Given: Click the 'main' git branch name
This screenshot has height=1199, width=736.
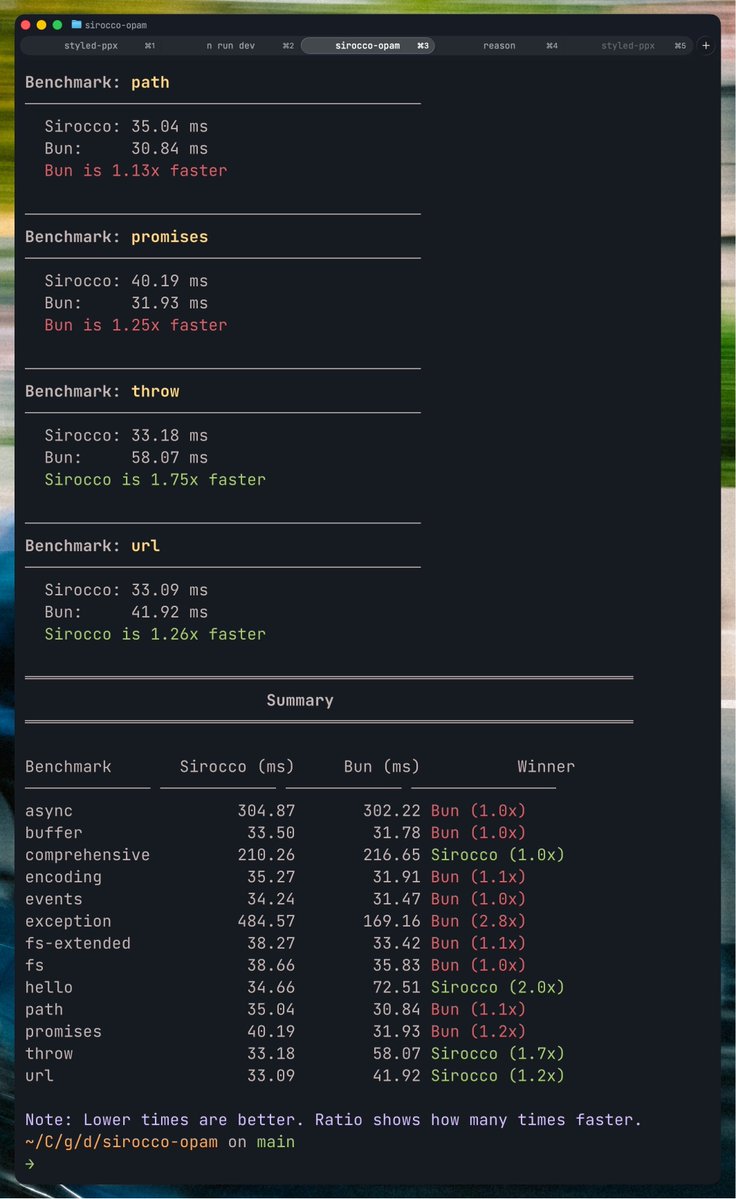Looking at the screenshot, I should coord(275,1142).
